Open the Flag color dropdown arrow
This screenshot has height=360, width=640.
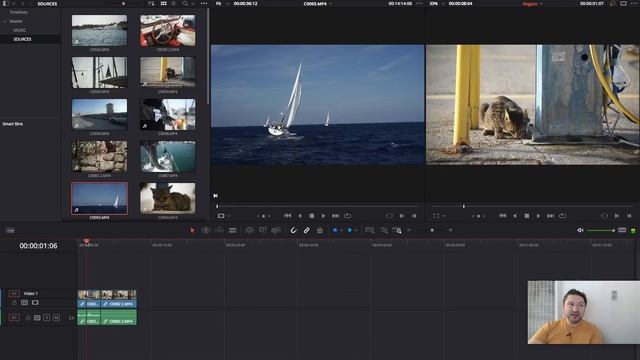pos(341,230)
